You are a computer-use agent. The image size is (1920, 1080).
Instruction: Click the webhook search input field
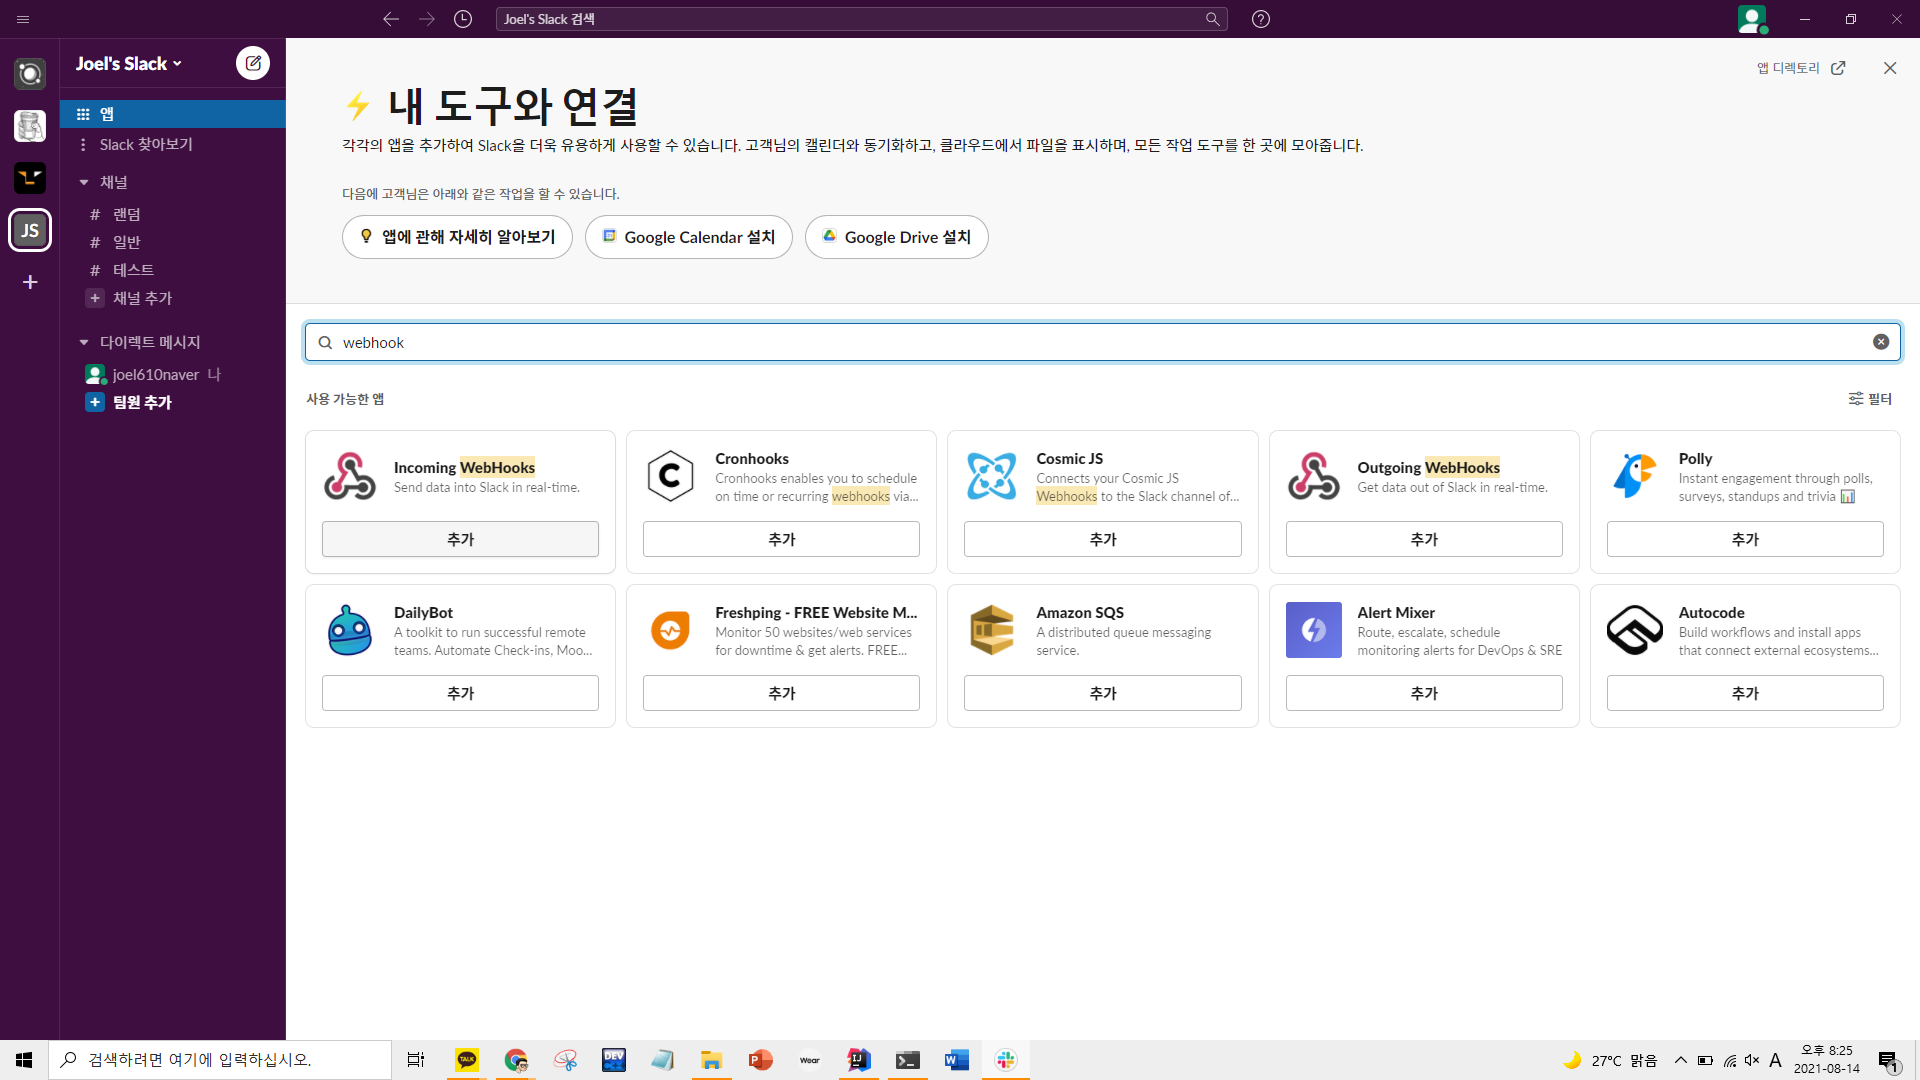click(1100, 342)
